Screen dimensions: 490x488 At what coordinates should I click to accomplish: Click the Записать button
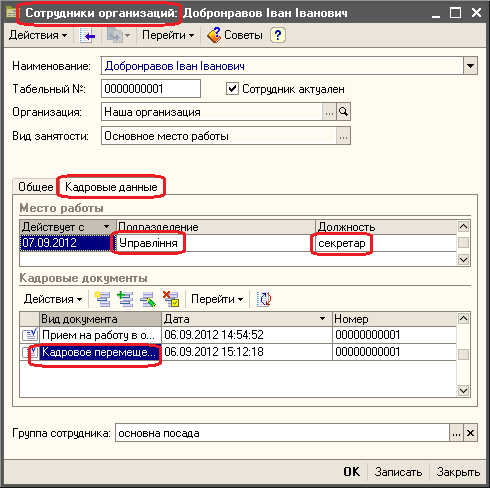pos(398,472)
